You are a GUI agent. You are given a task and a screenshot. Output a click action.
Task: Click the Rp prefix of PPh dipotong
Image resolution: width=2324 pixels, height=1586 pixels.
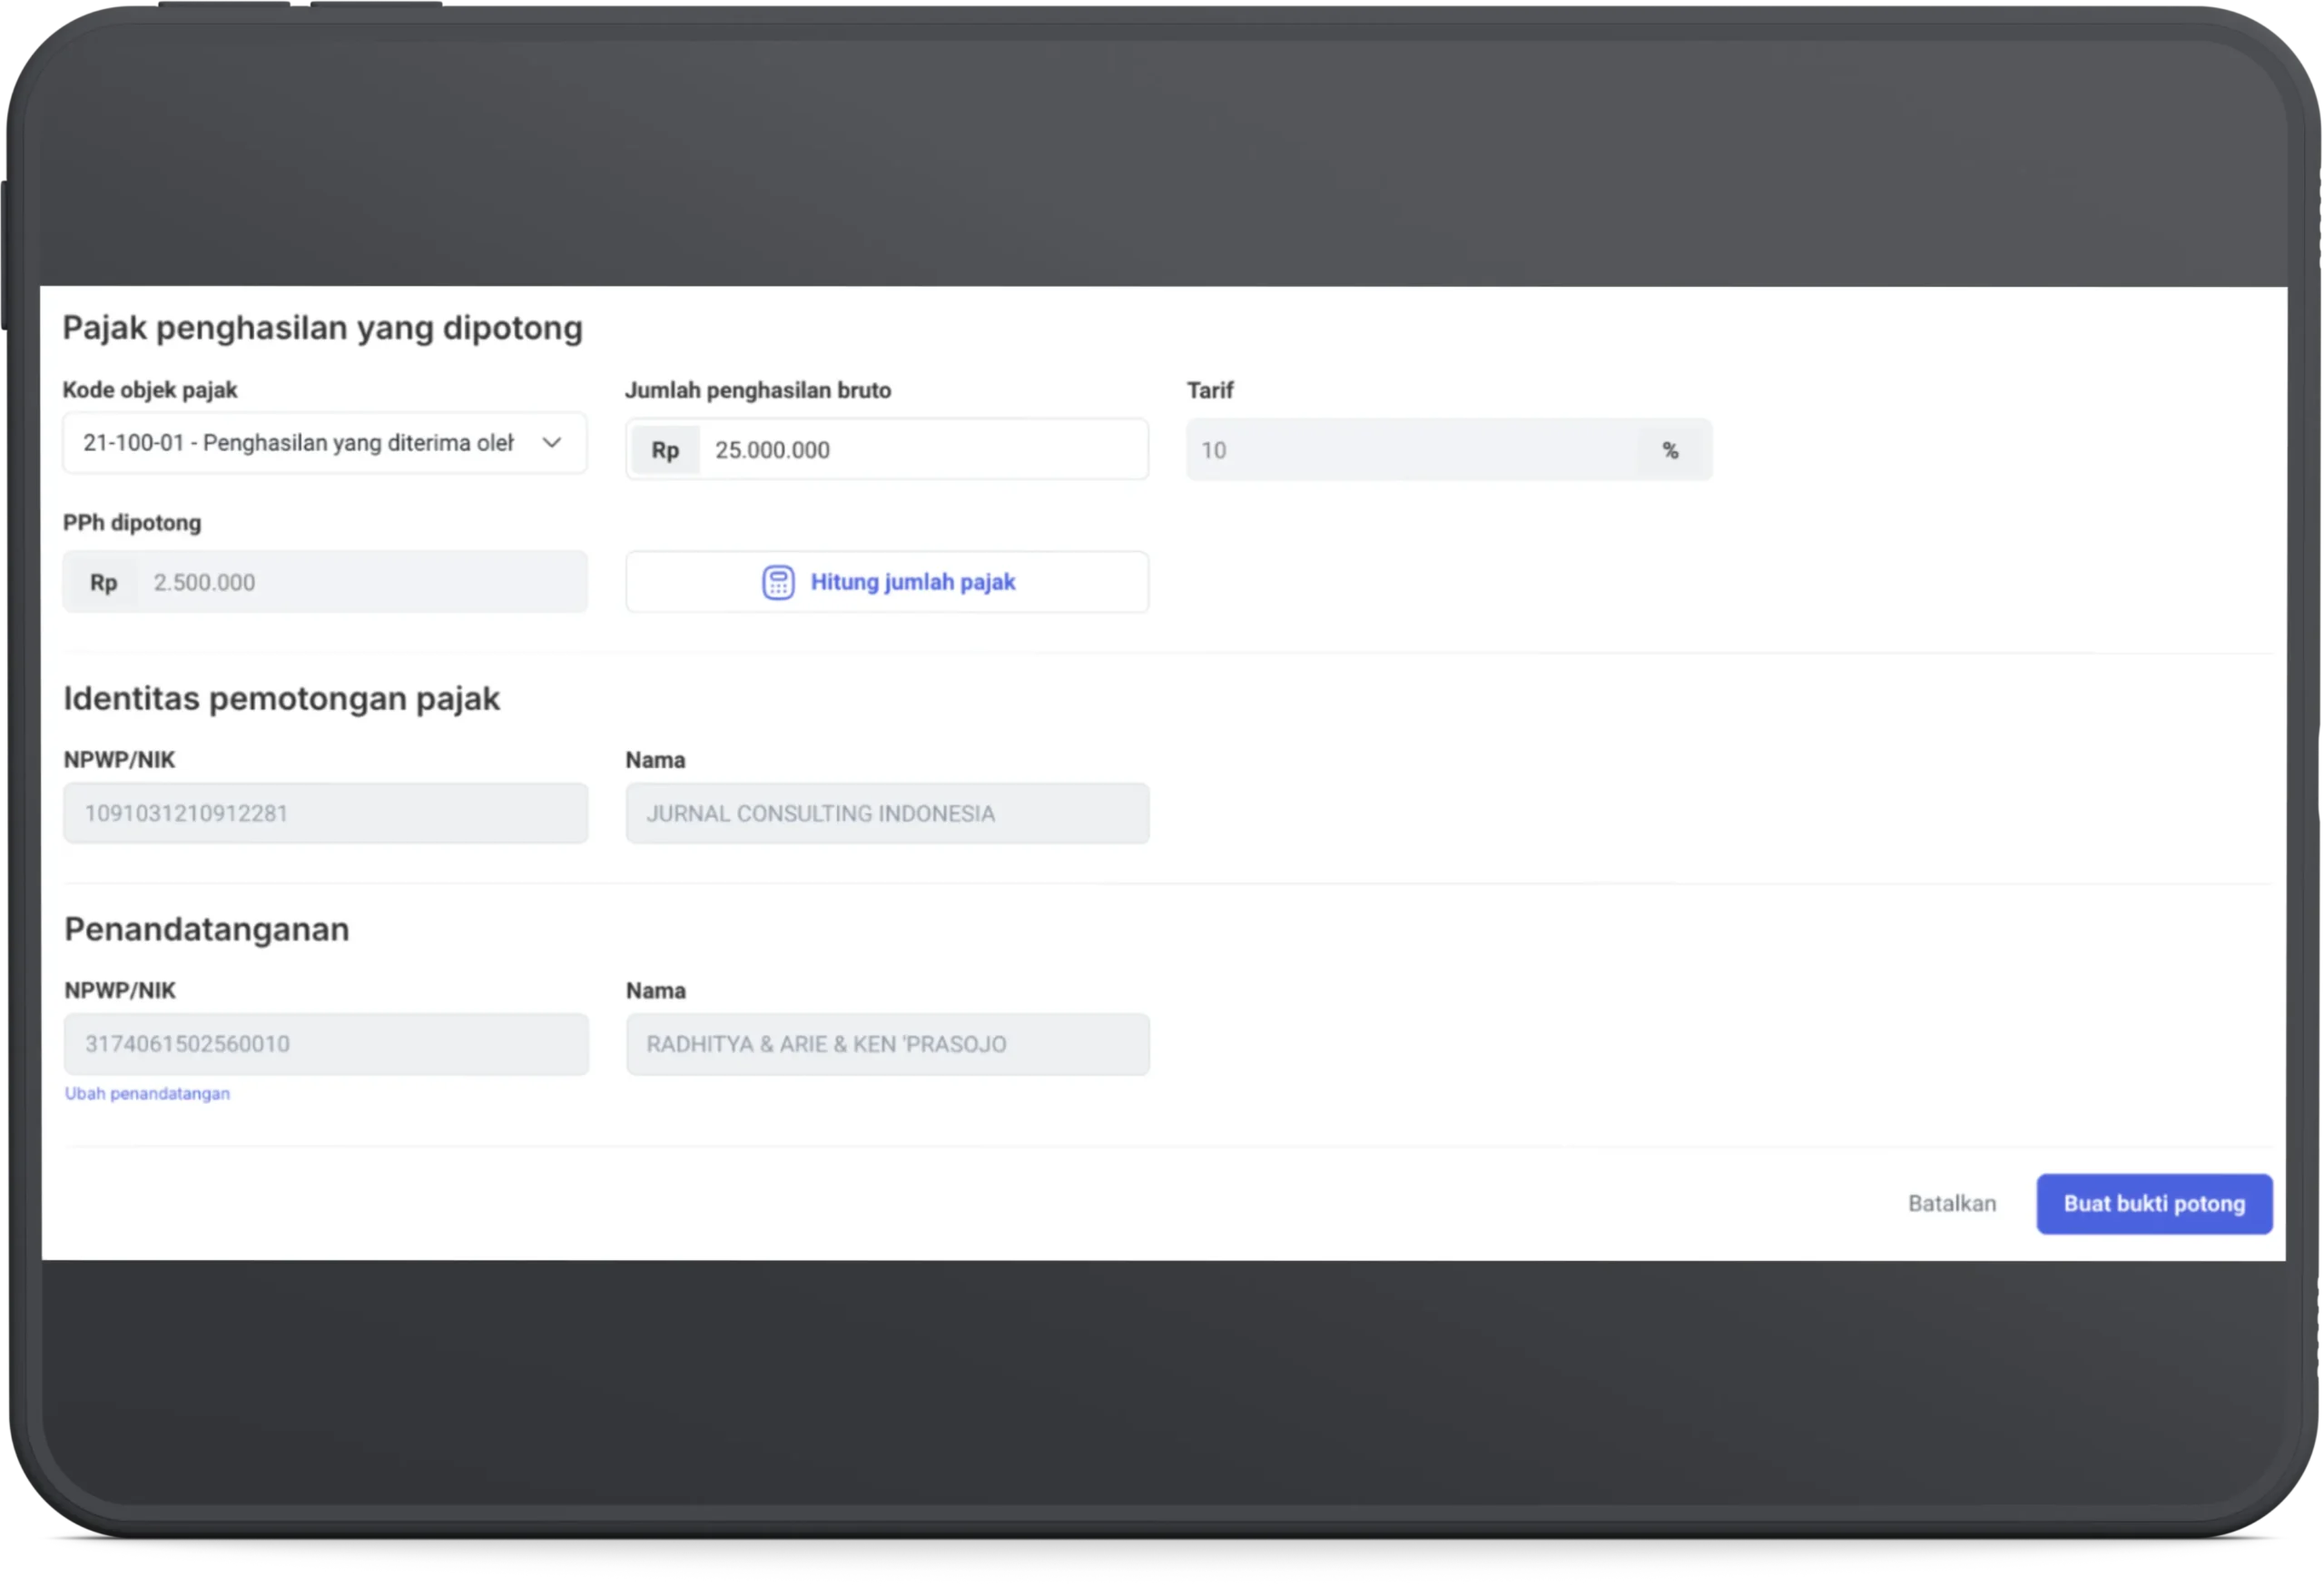pyautogui.click(x=103, y=582)
